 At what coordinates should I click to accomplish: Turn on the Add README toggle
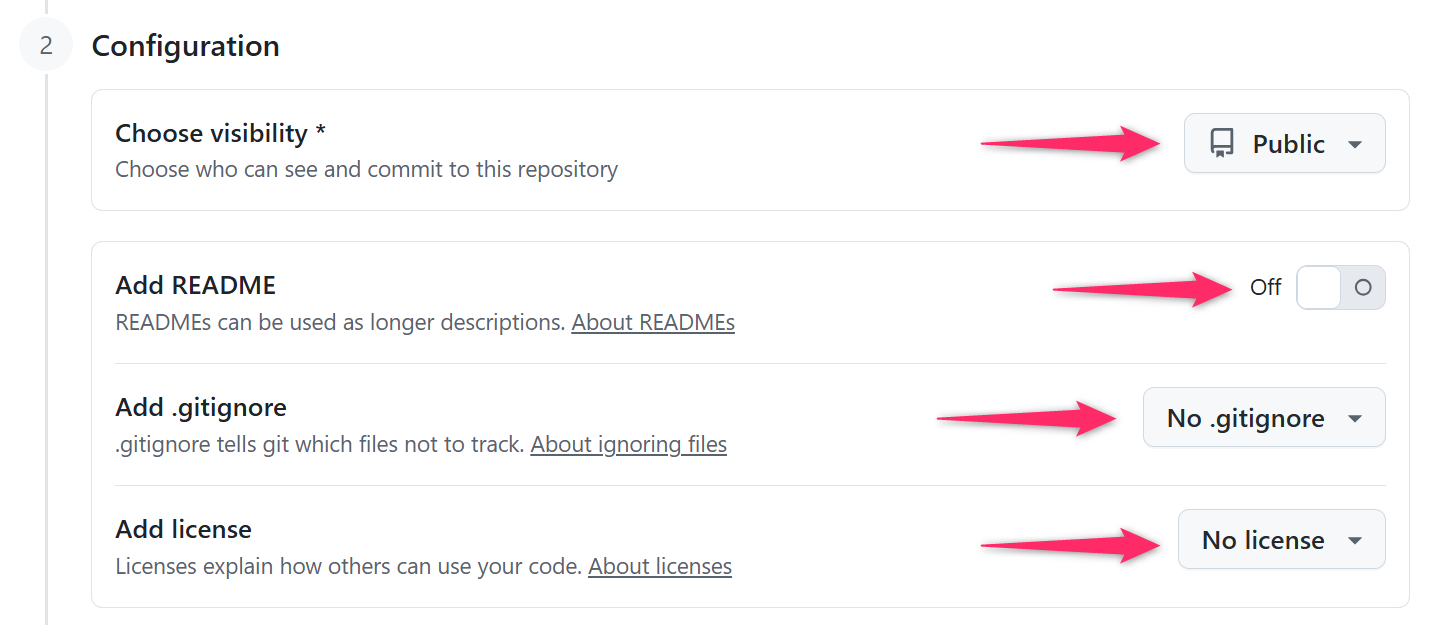click(x=1340, y=288)
